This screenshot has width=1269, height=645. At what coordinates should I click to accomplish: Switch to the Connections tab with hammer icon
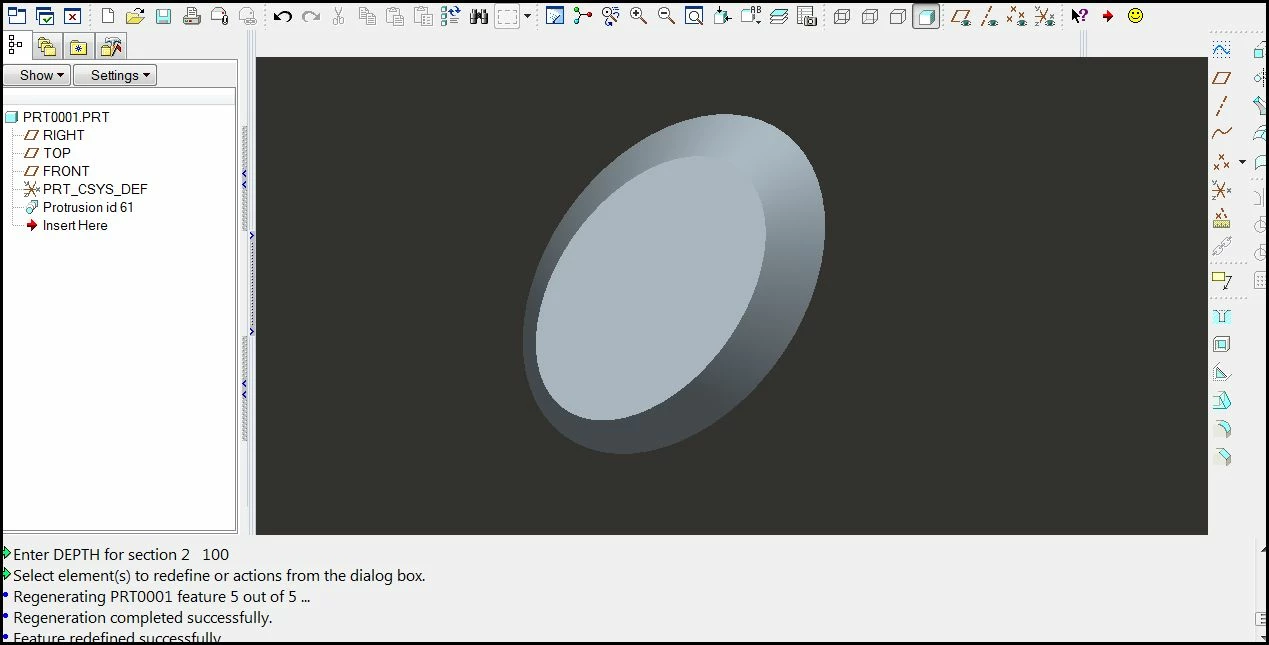[x=111, y=46]
